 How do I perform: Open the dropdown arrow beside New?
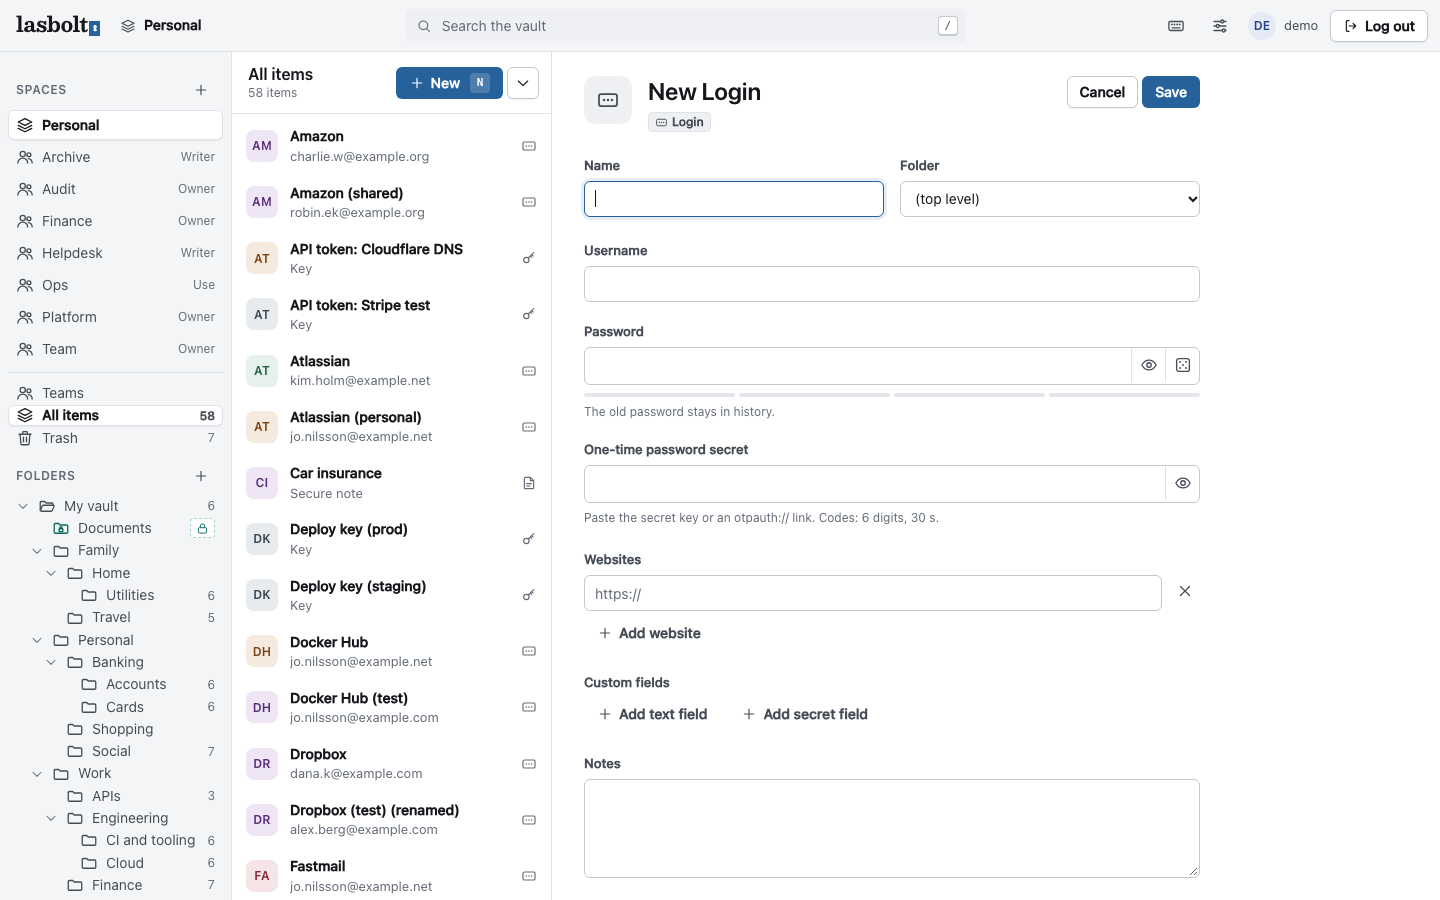pyautogui.click(x=523, y=83)
